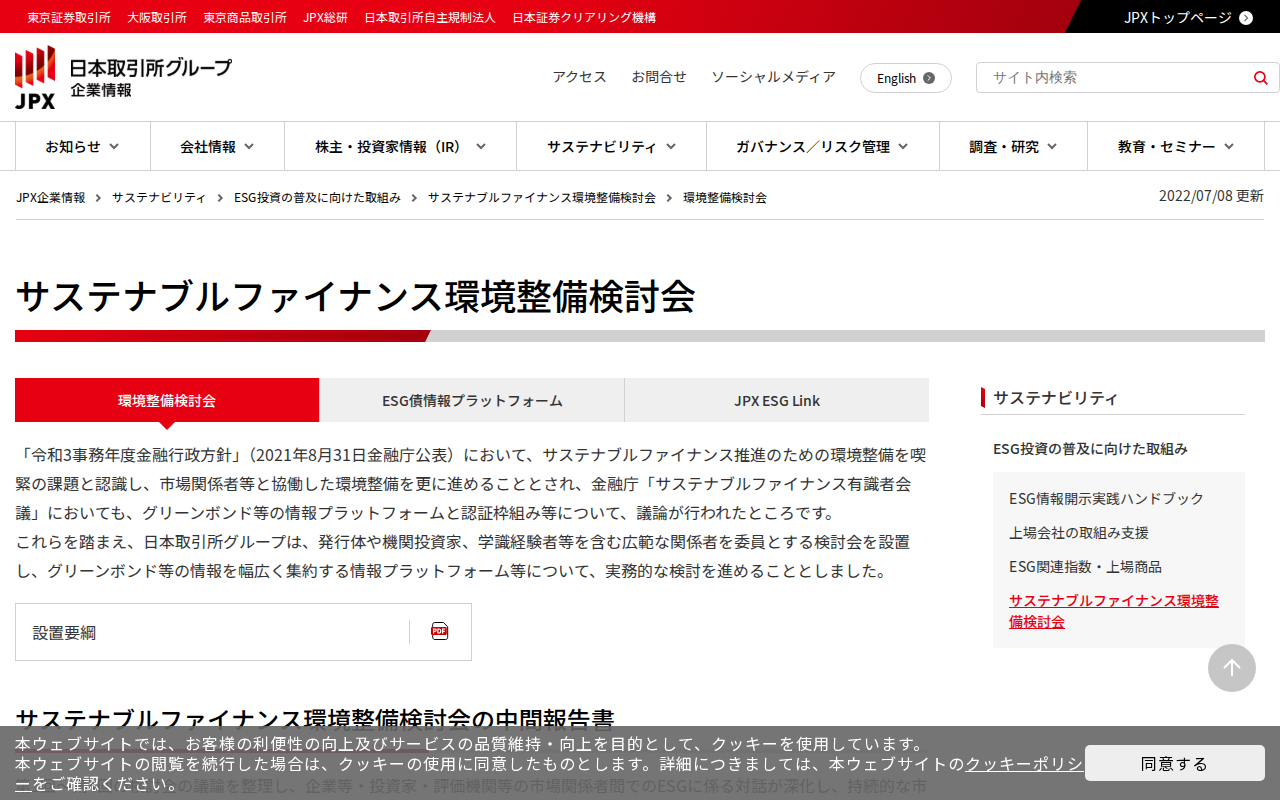This screenshot has height=800, width=1280.
Task: Open ESG関連指数・上場商品 sidebar link
Action: (x=1085, y=567)
